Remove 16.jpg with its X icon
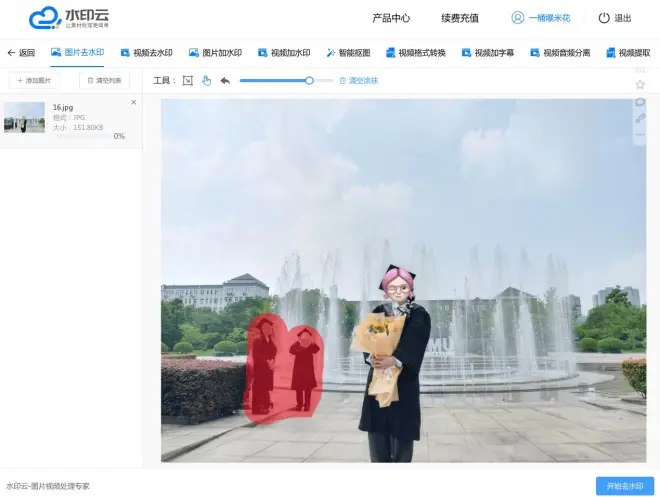 (134, 103)
